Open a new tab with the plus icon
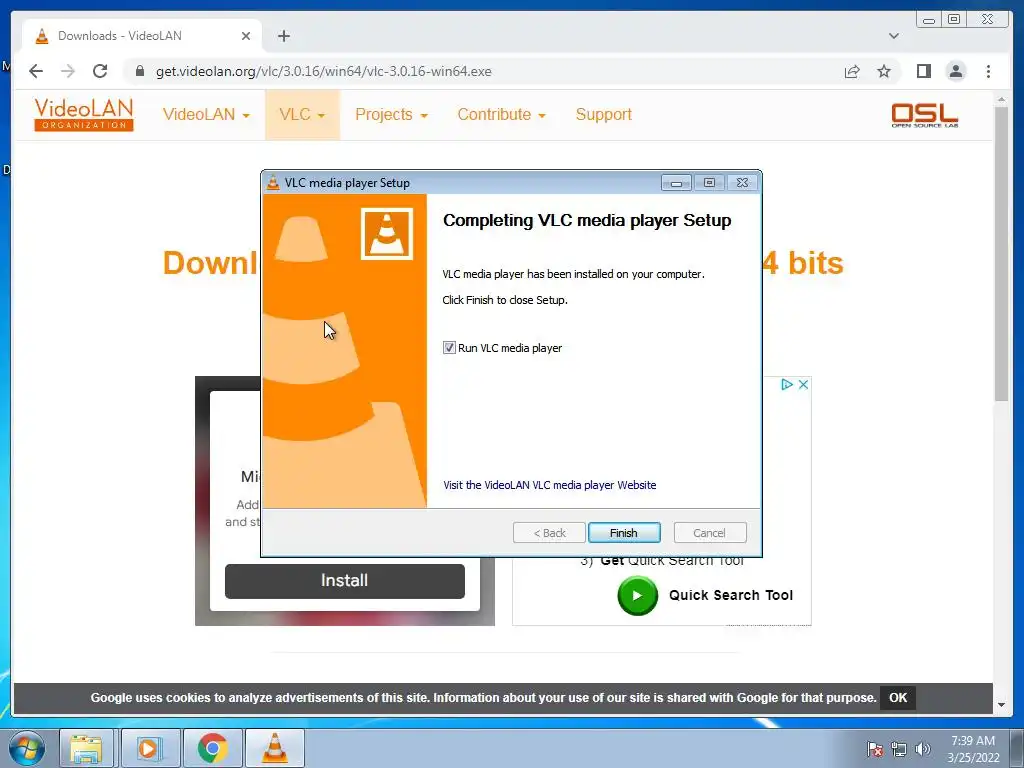Screen dimensions: 1024x768 [283, 36]
